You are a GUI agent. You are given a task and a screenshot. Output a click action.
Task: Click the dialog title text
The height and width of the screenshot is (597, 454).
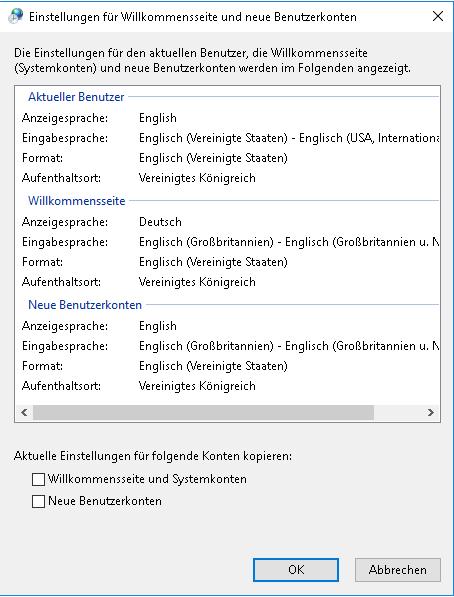coord(193,17)
